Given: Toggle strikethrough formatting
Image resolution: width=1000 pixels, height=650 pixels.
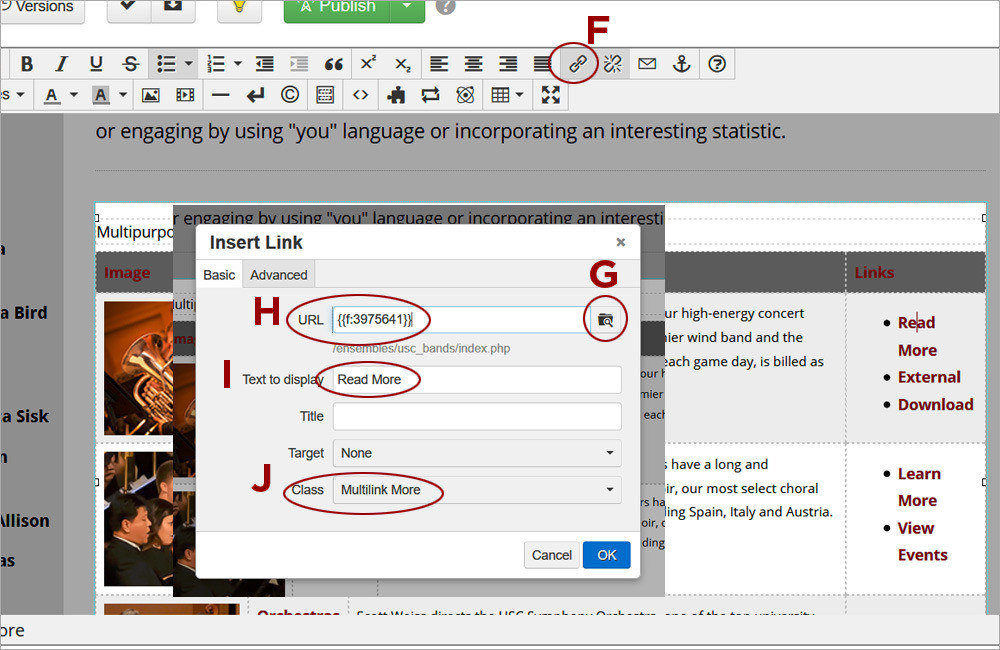Looking at the screenshot, I should coord(131,64).
